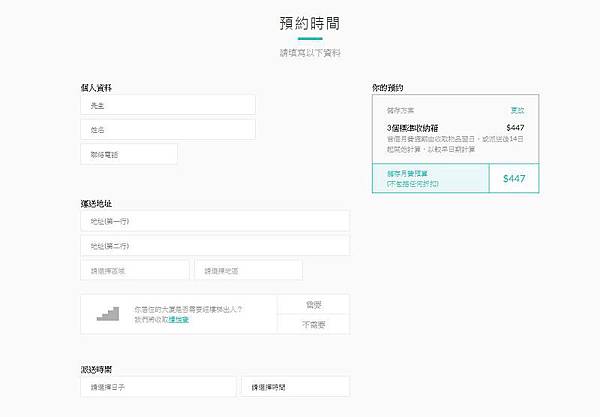This screenshot has height=417, width=600.
Task: Click the staircase icon
Action: (x=108, y=314)
